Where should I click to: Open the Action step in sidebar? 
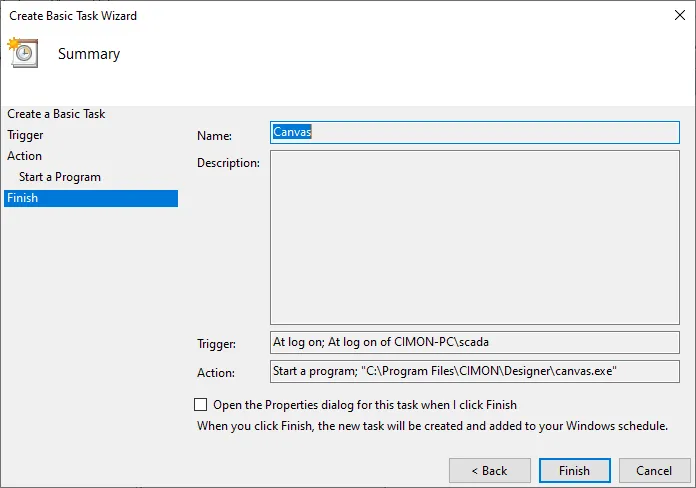[25, 156]
